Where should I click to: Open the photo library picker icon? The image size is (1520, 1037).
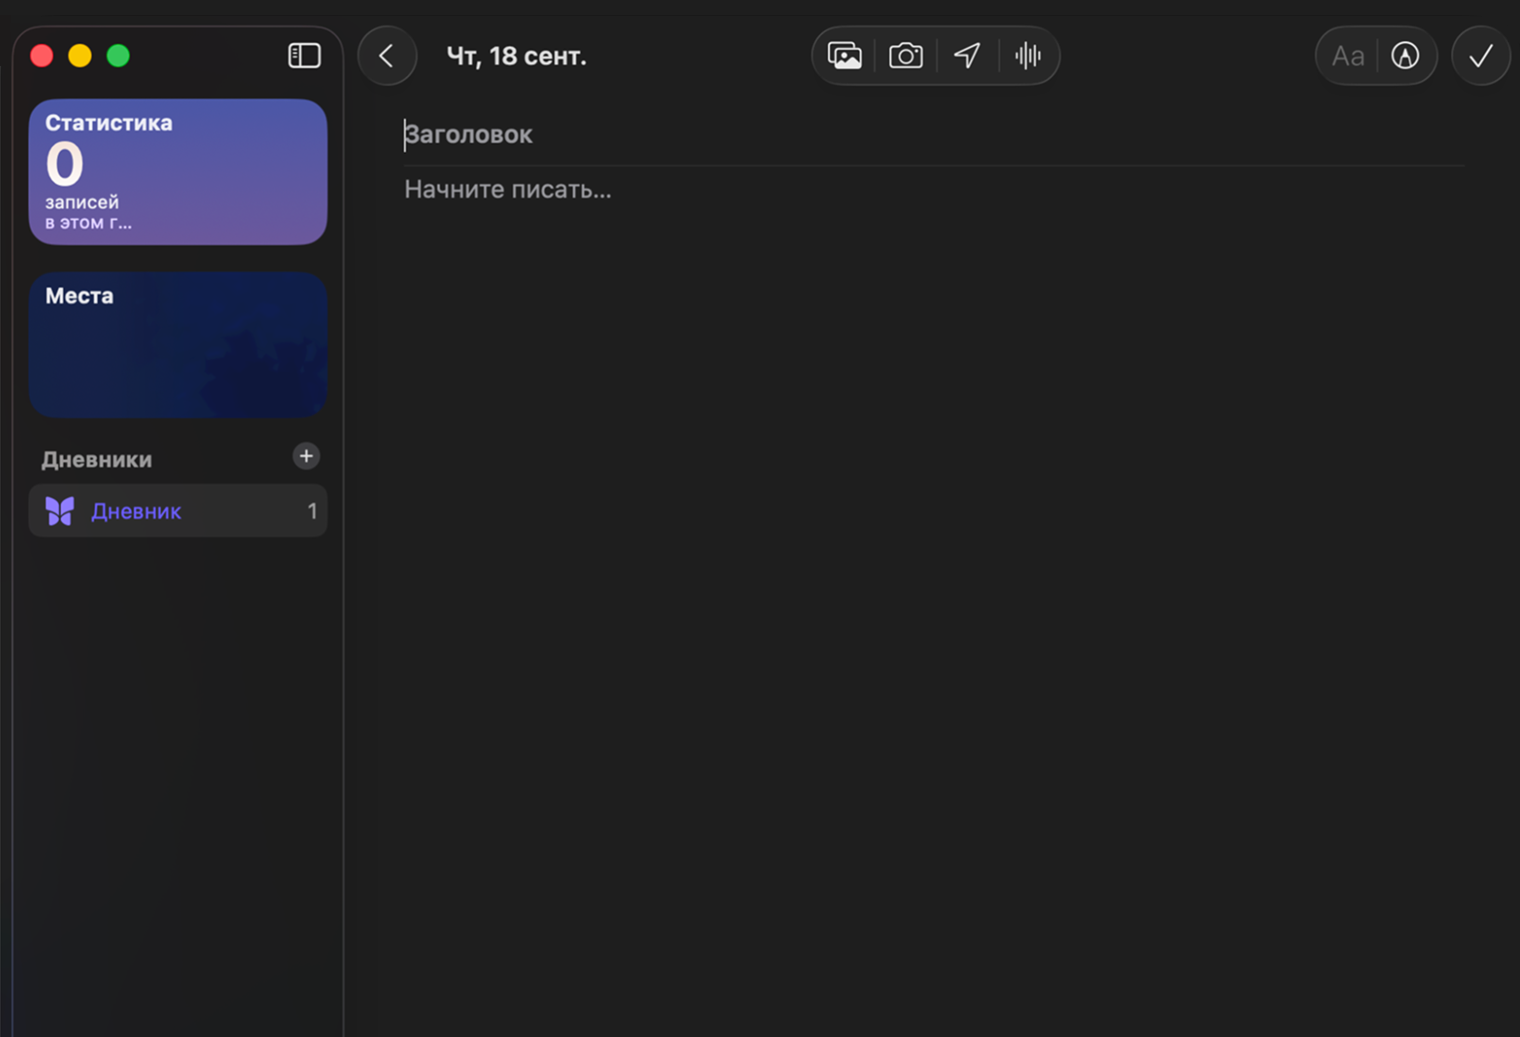click(844, 56)
